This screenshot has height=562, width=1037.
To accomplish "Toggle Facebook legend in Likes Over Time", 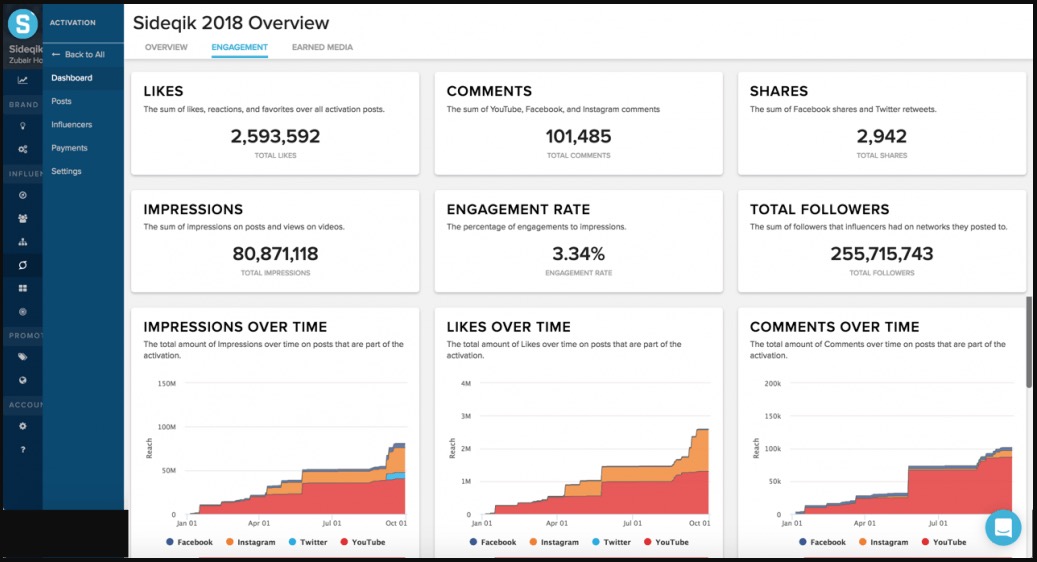I will click(493, 542).
